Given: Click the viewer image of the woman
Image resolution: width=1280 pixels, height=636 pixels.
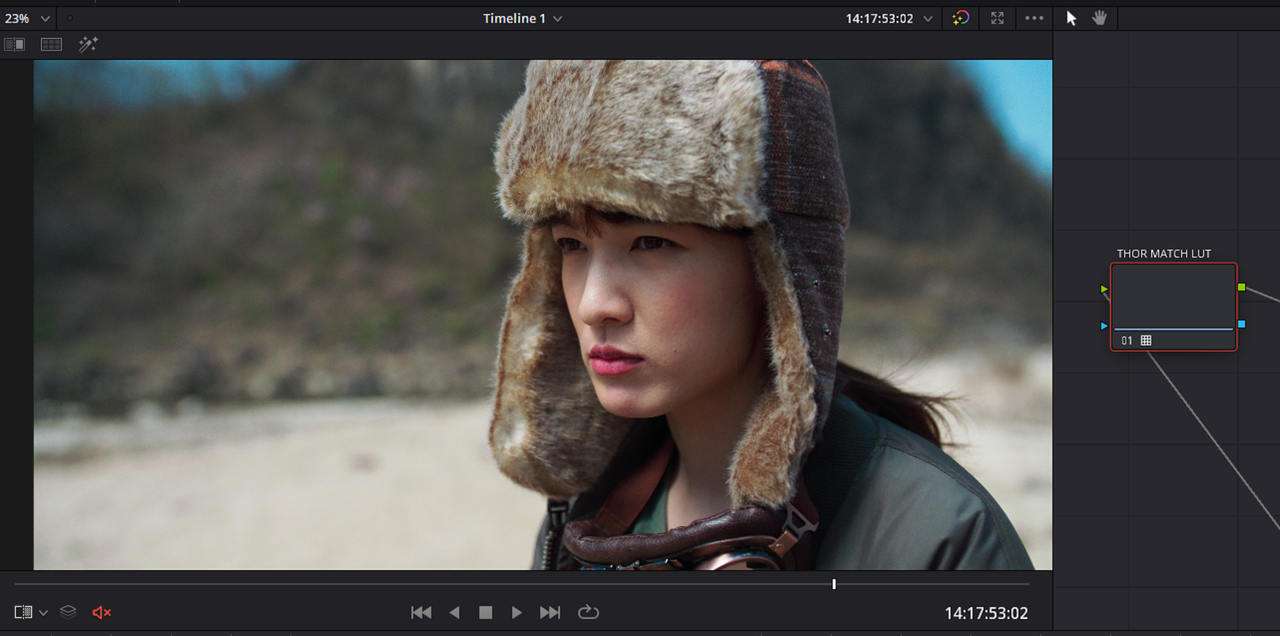Looking at the screenshot, I should pos(543,315).
